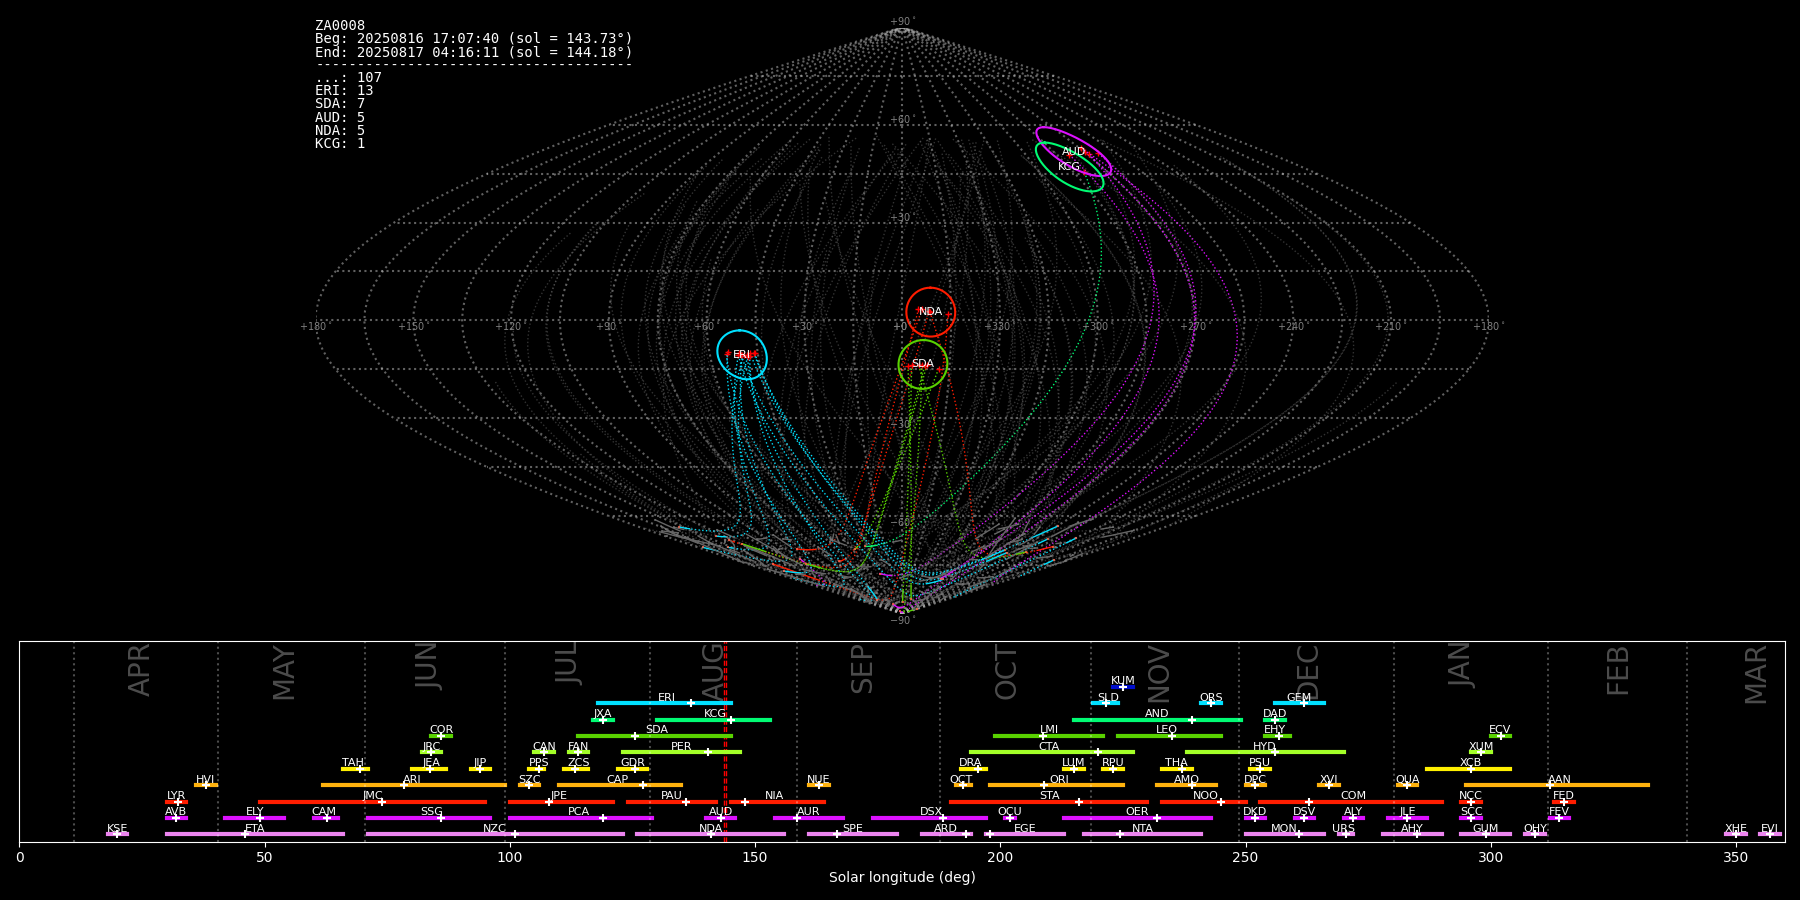
Task: Click the +300 longitude label on sky map
Action: [1094, 326]
